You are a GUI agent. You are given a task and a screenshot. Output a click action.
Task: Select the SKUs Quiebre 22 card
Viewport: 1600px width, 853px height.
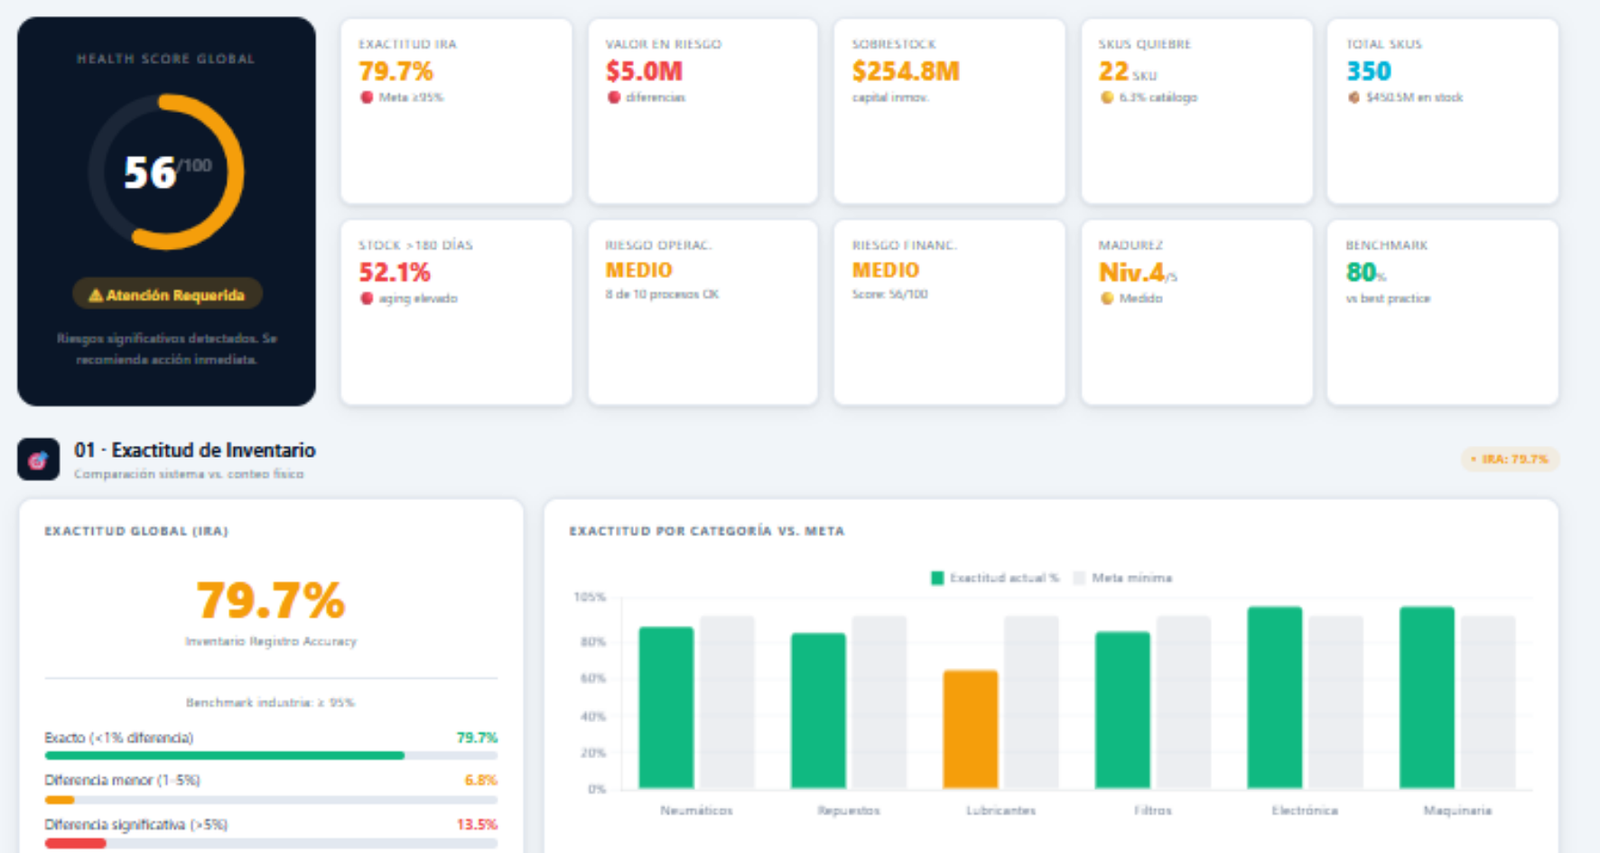[1196, 111]
